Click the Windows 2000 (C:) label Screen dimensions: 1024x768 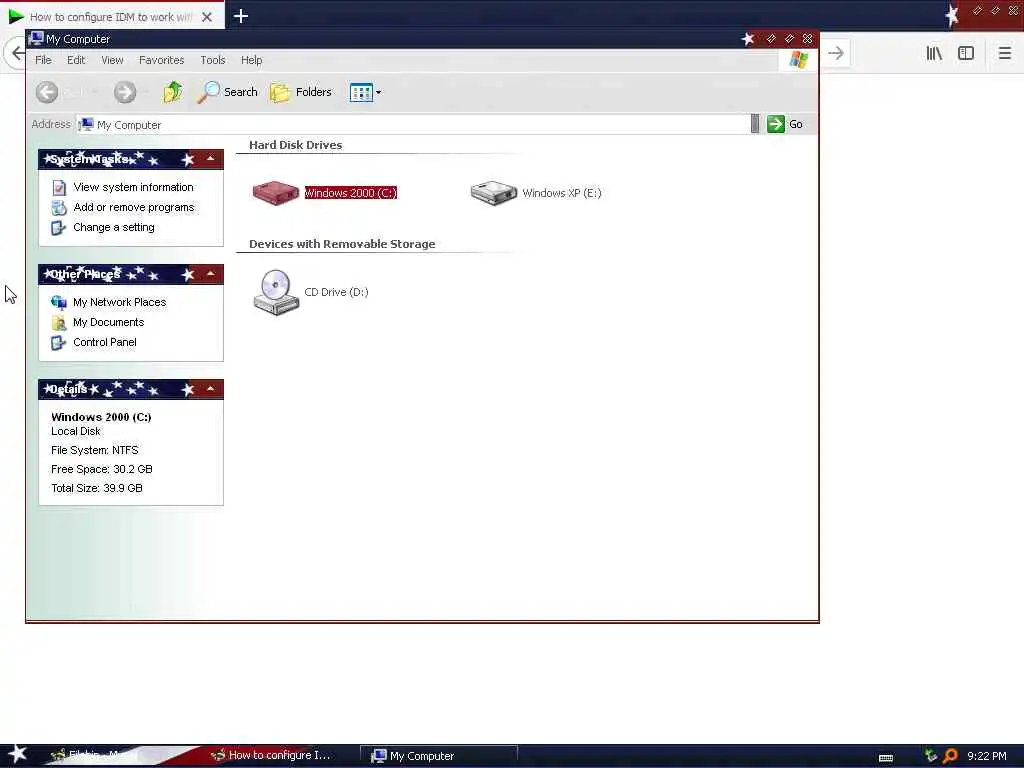click(x=351, y=193)
